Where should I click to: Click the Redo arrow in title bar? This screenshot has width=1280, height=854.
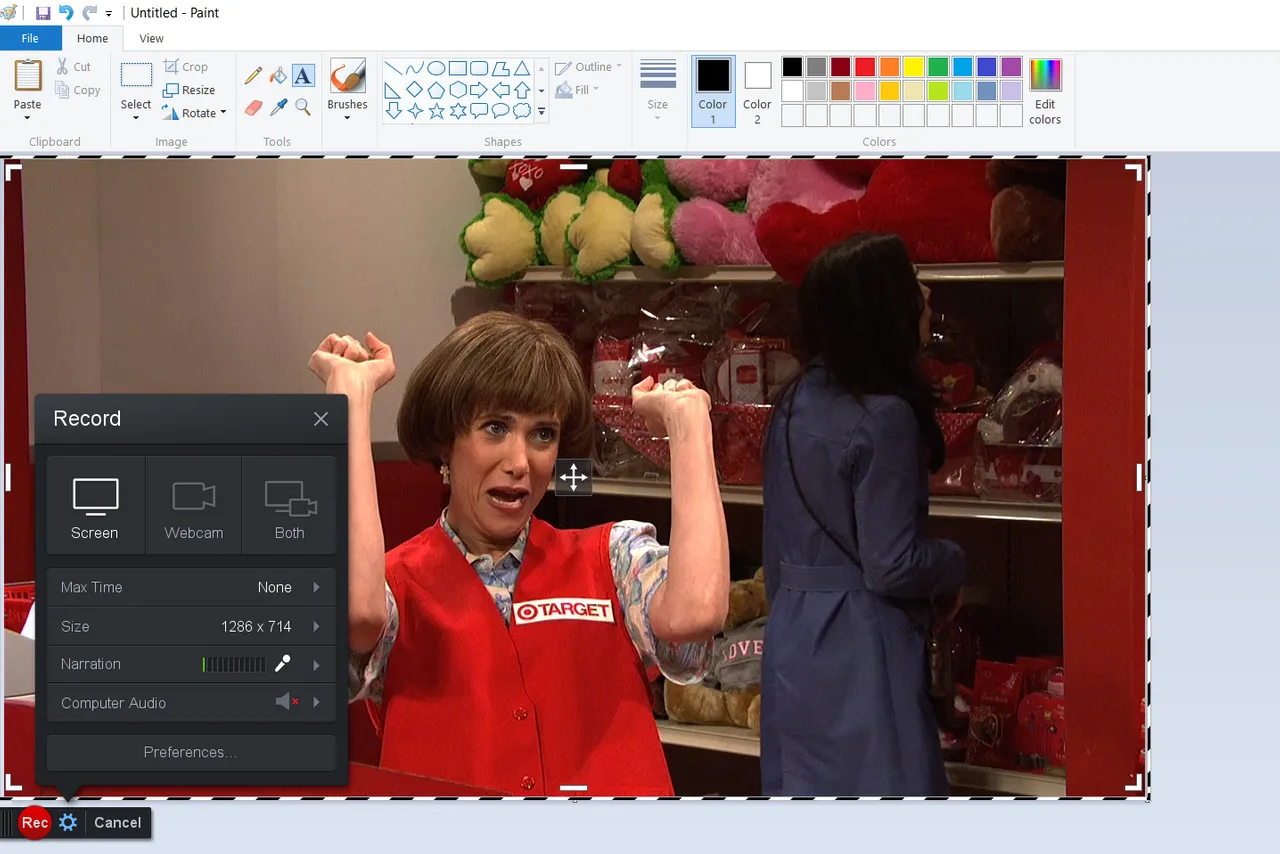[x=89, y=13]
